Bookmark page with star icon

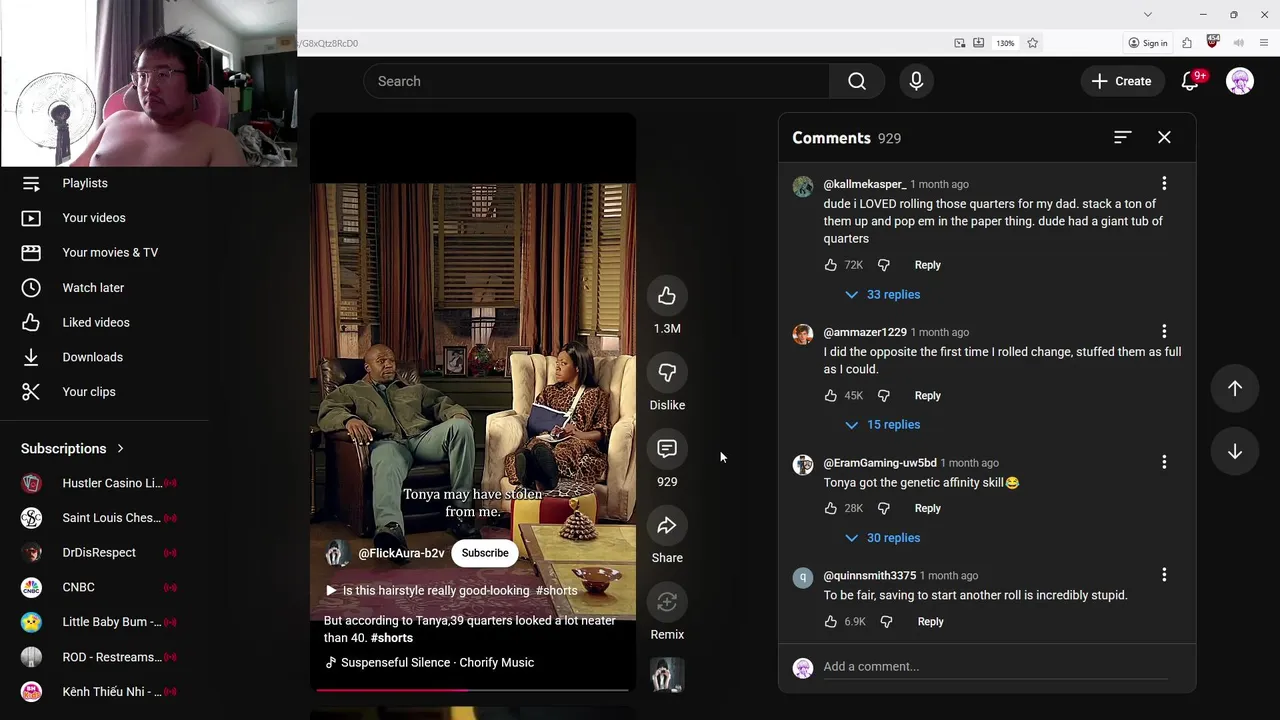[1032, 43]
